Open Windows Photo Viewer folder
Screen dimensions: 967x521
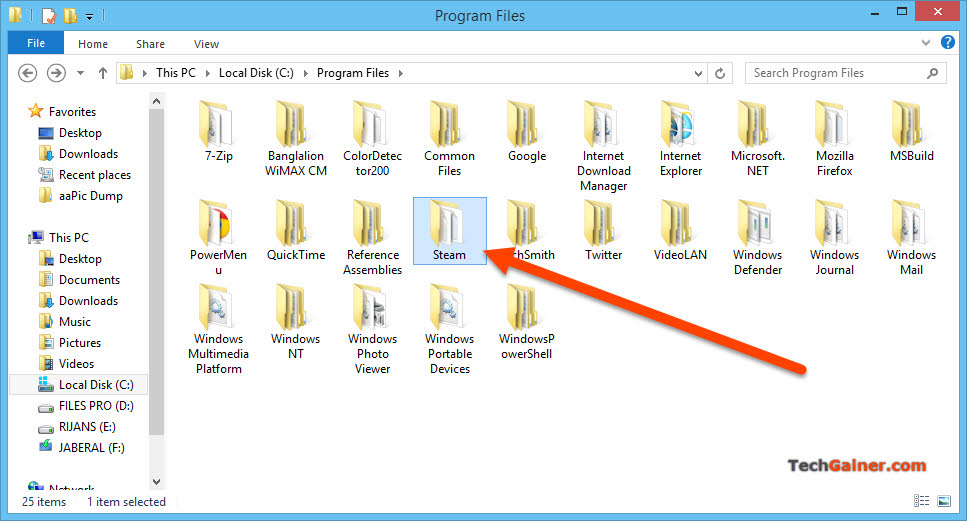coord(372,329)
